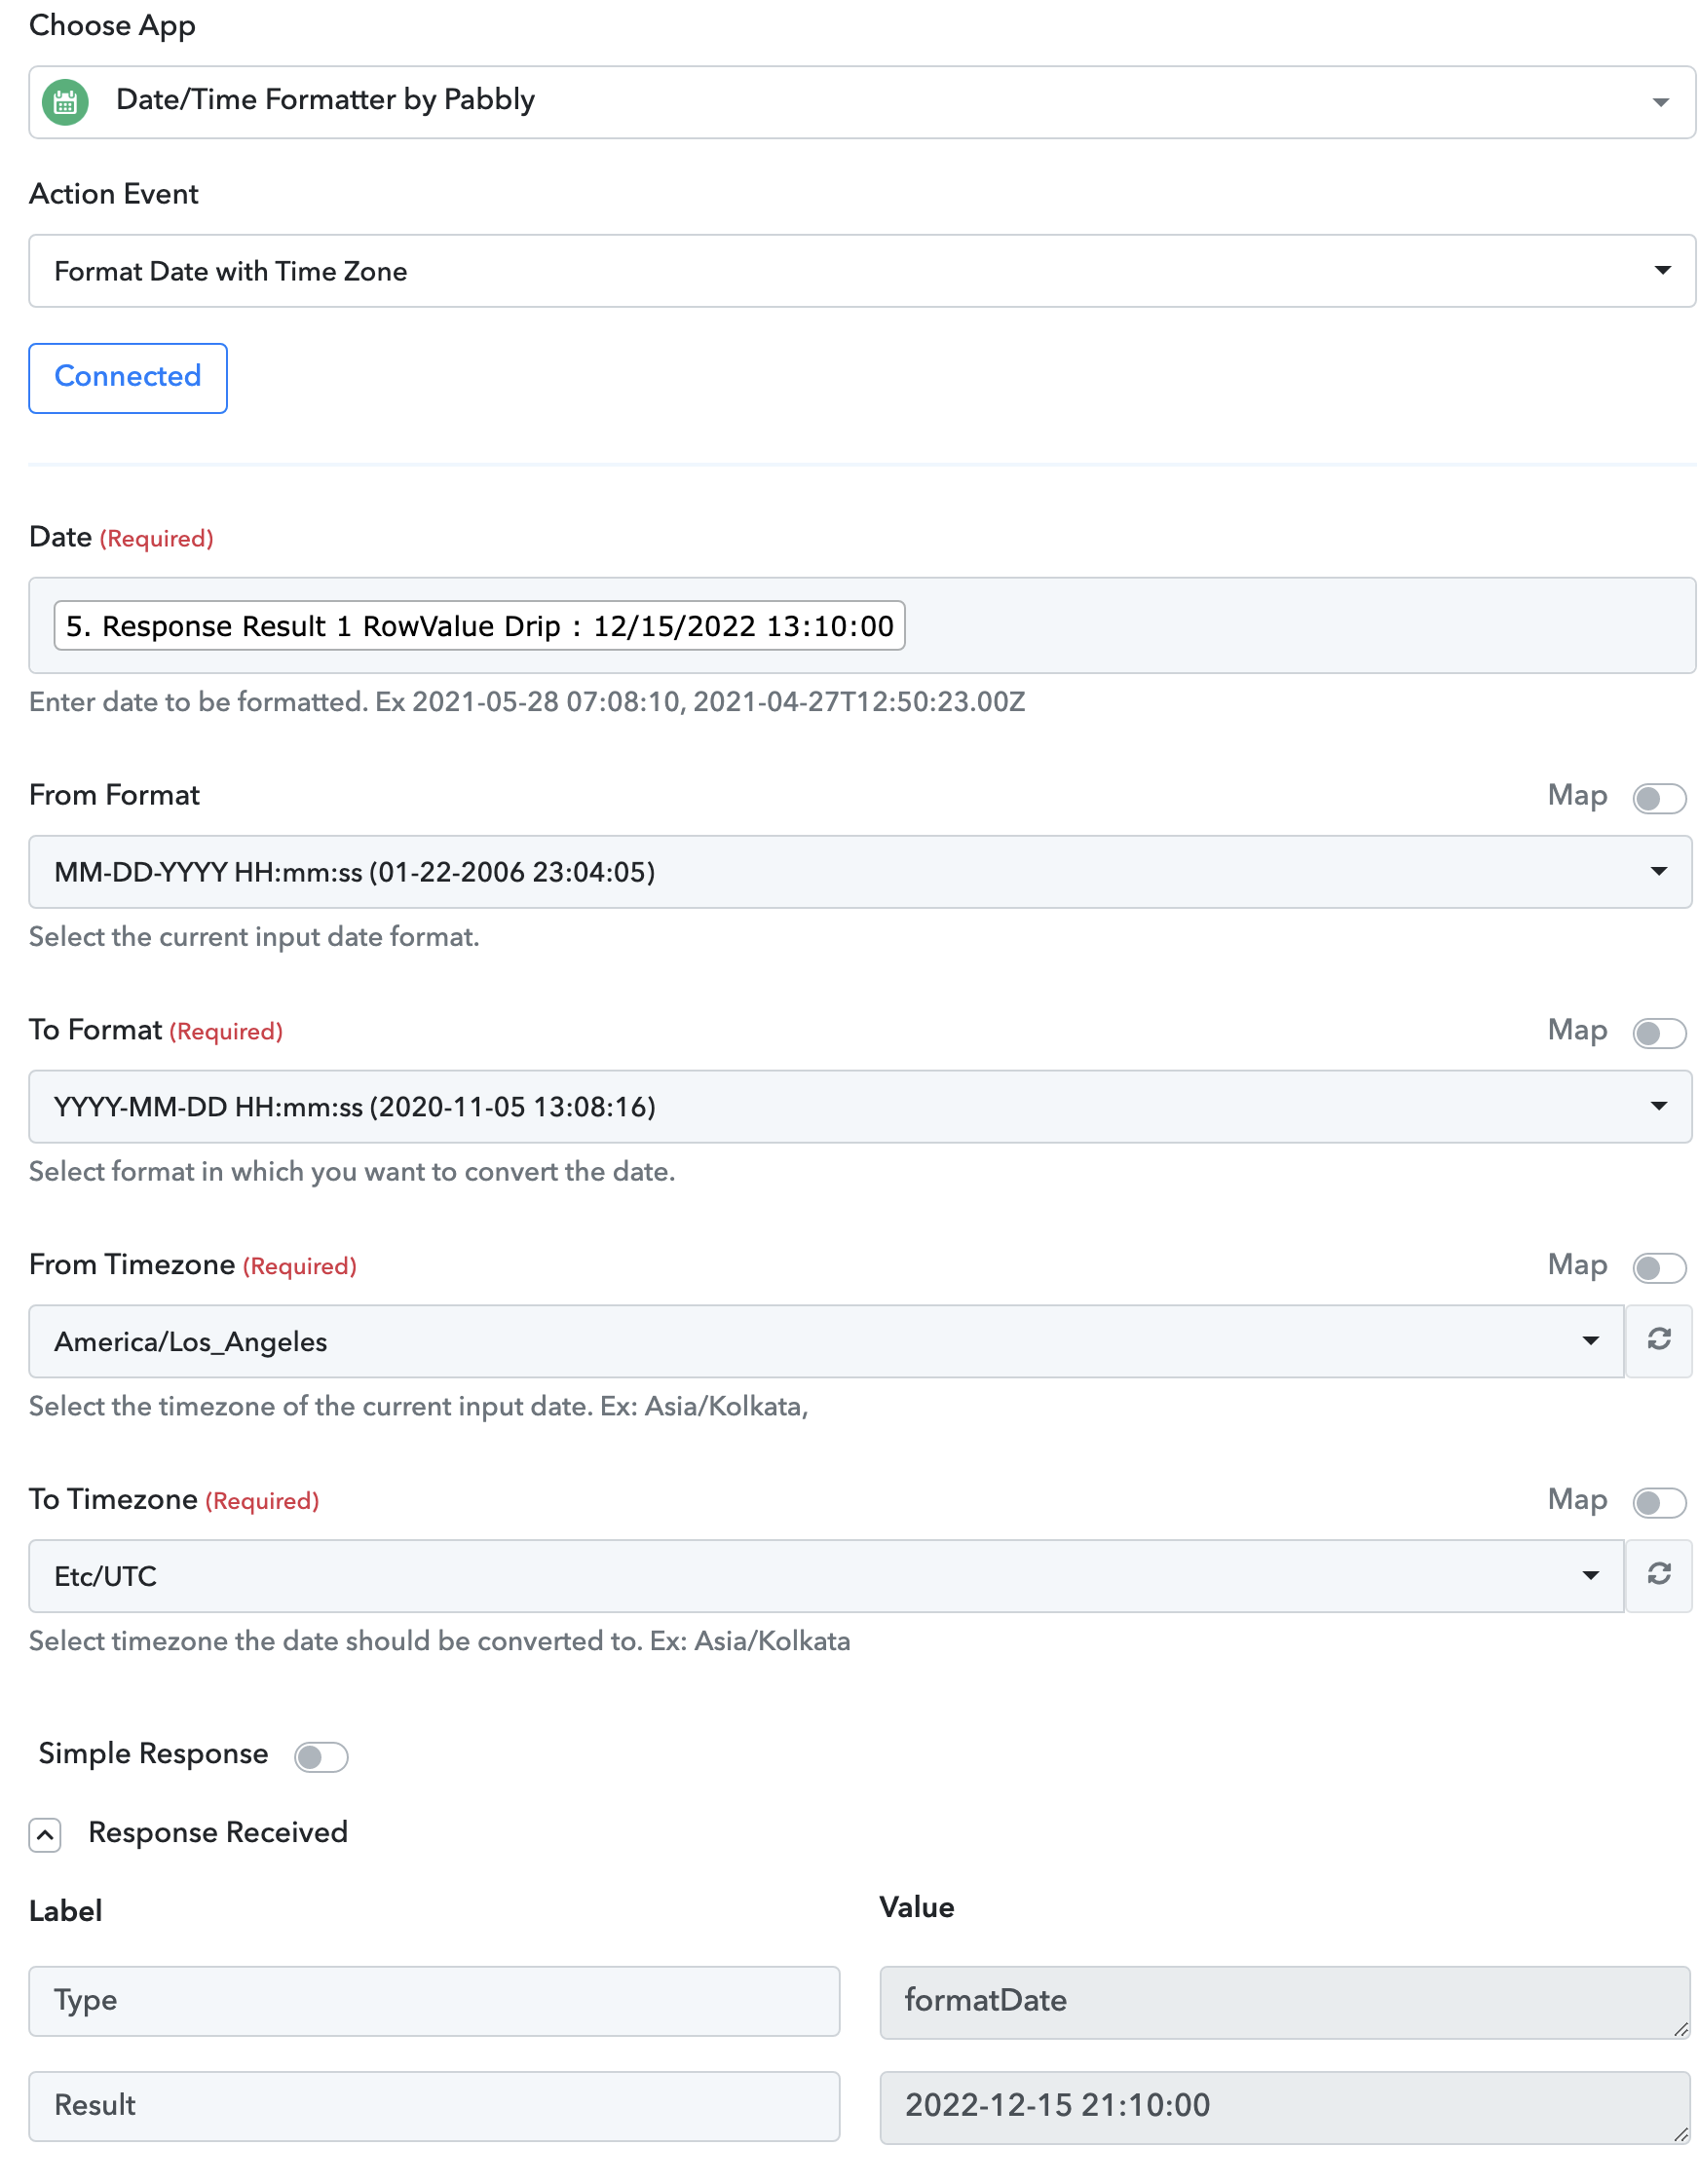Click the To Timezone (Required) label
Image resolution: width=1699 pixels, height=2184 pixels.
(x=174, y=1500)
